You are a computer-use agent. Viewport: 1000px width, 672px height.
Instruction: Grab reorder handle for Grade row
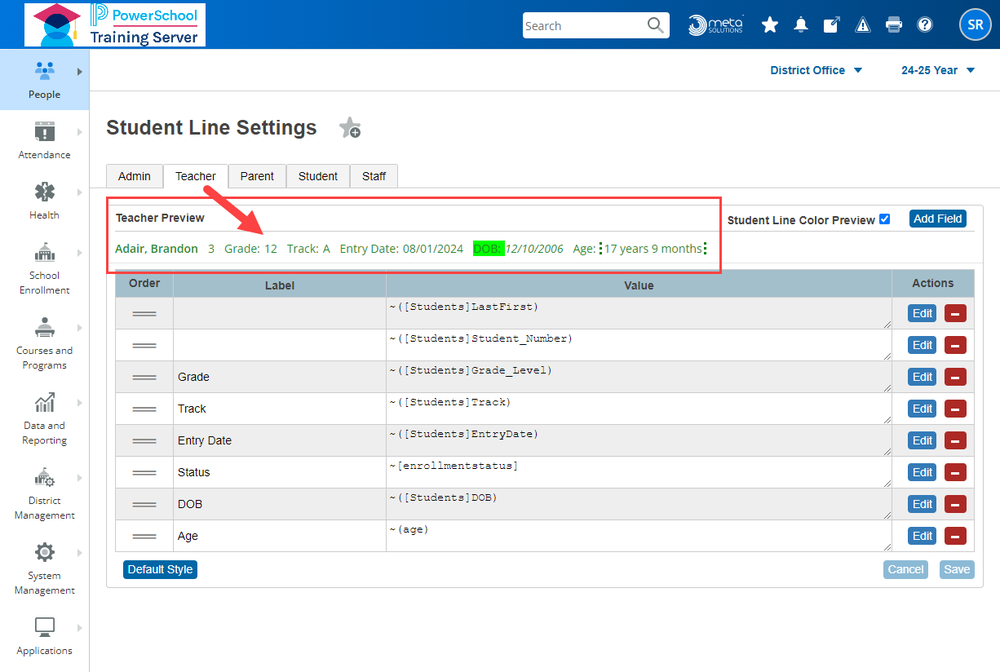click(144, 377)
